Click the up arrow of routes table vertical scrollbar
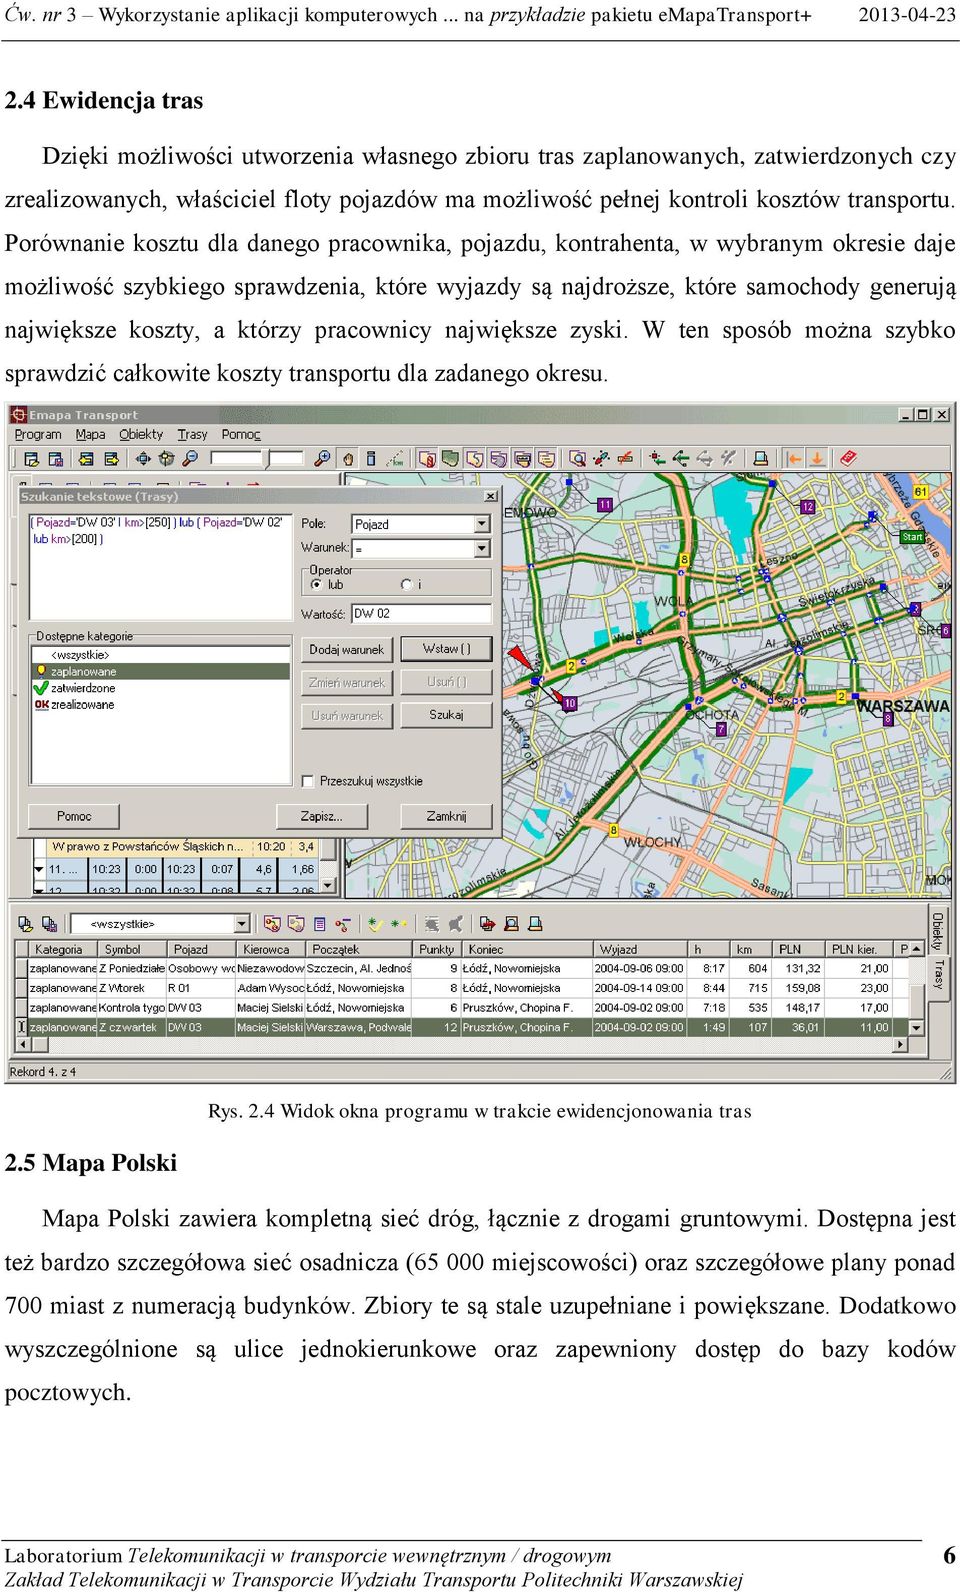 click(916, 949)
